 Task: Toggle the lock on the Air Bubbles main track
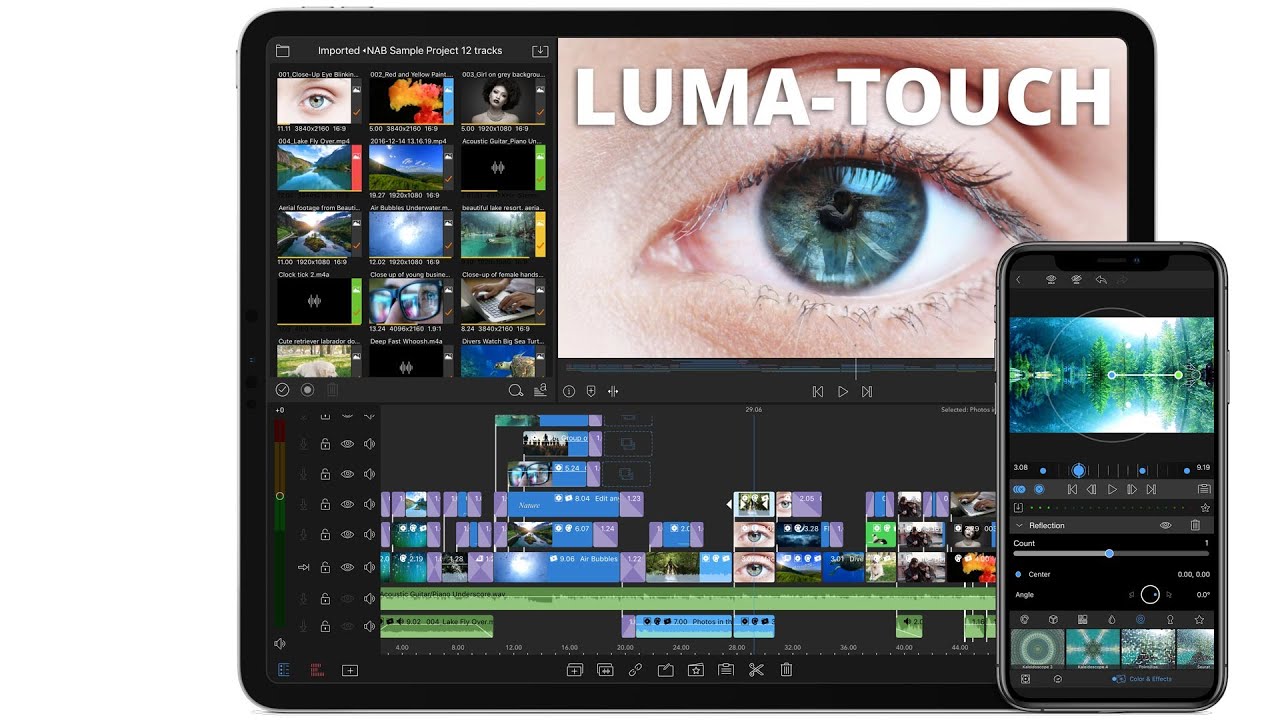pyautogui.click(x=325, y=567)
